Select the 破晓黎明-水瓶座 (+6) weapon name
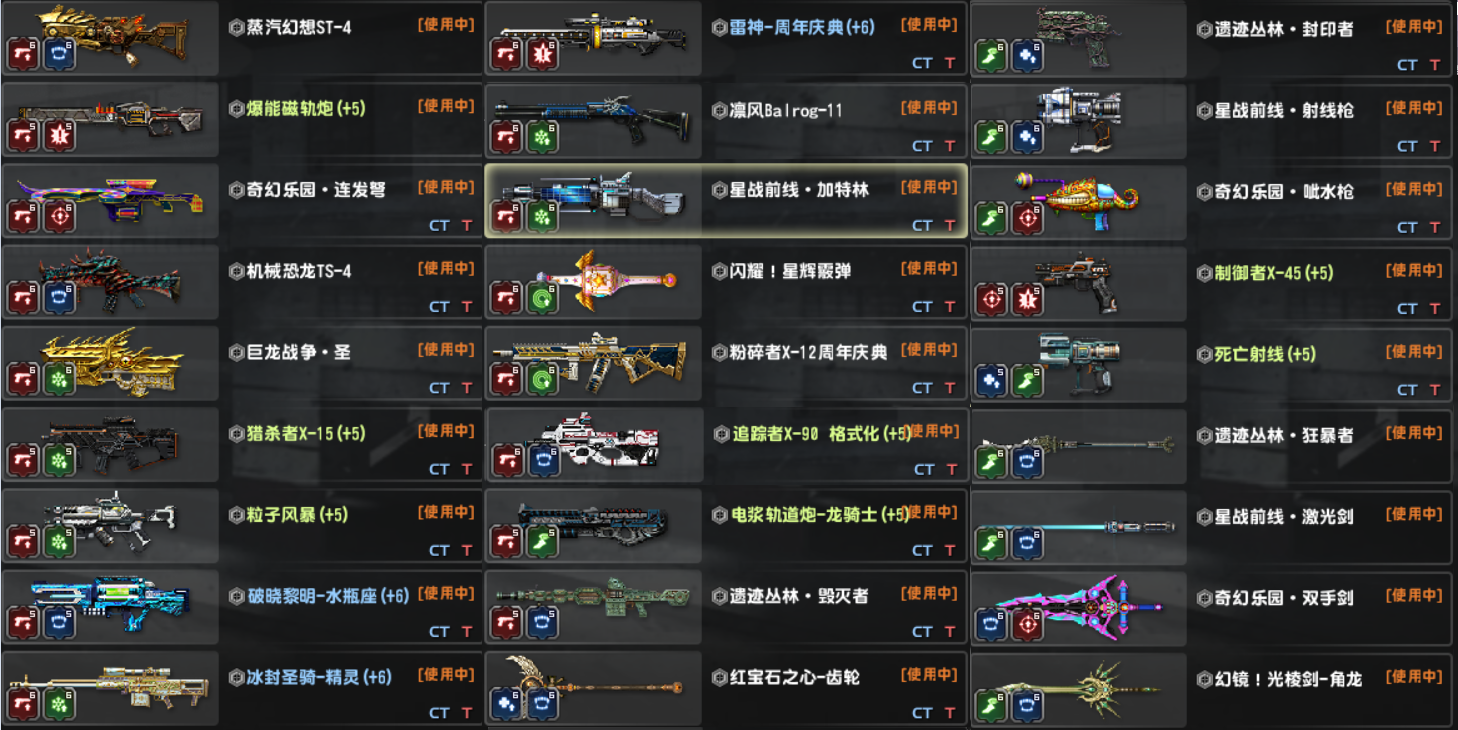The image size is (1458, 730). coord(328,596)
